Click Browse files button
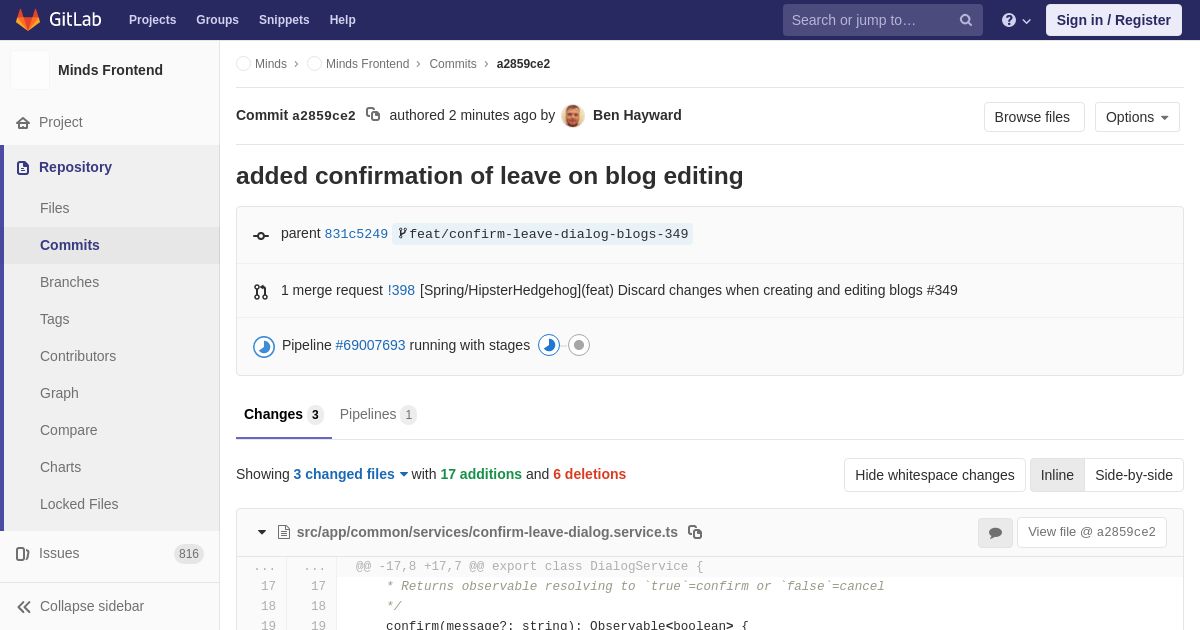The height and width of the screenshot is (630, 1200). pos(1032,117)
